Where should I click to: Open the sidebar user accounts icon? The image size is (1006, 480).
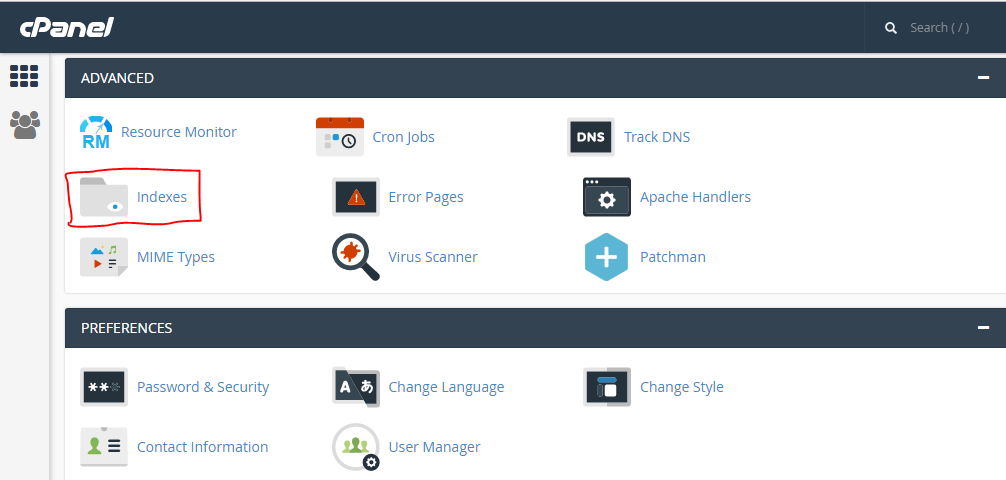pos(25,124)
